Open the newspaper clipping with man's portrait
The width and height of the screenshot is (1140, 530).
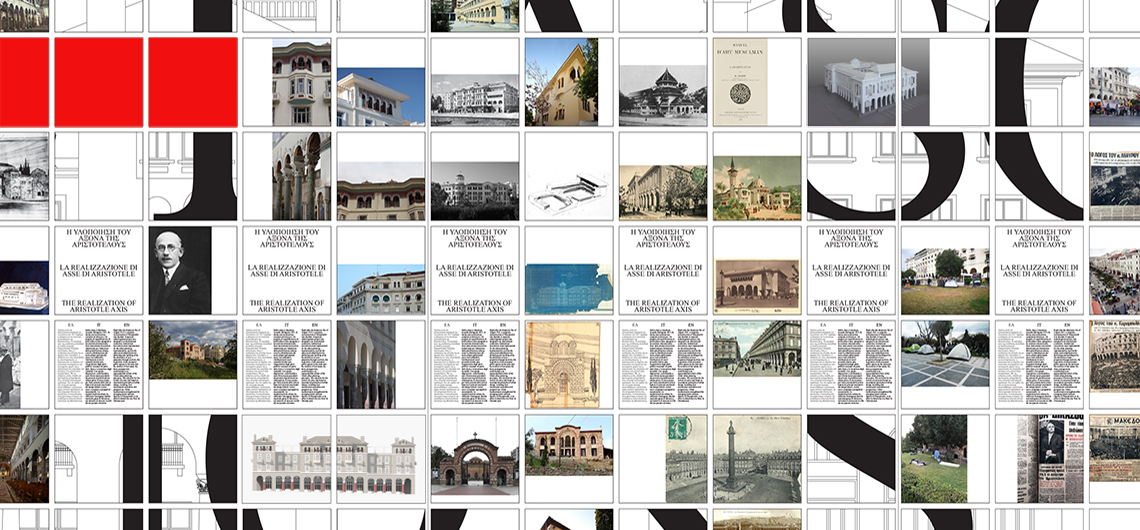1050,459
